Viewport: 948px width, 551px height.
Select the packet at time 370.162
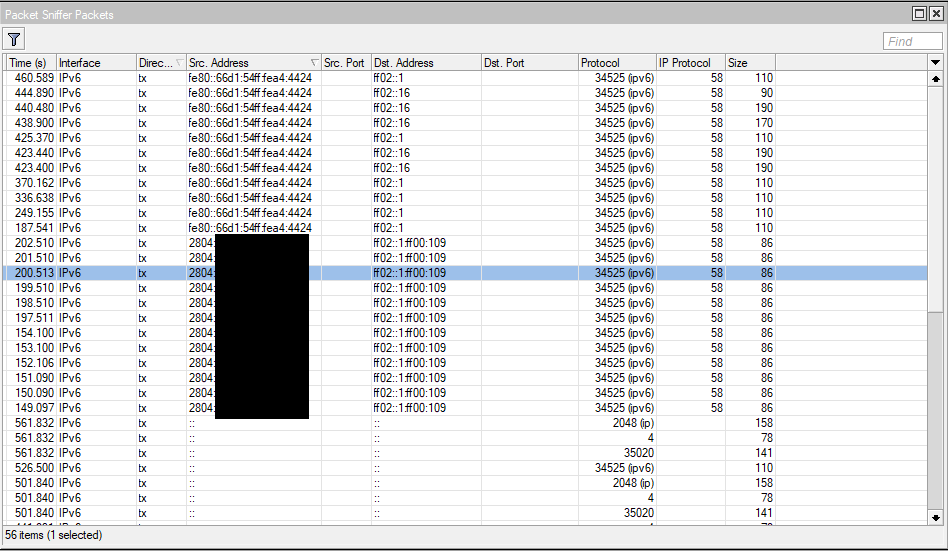pos(464,183)
